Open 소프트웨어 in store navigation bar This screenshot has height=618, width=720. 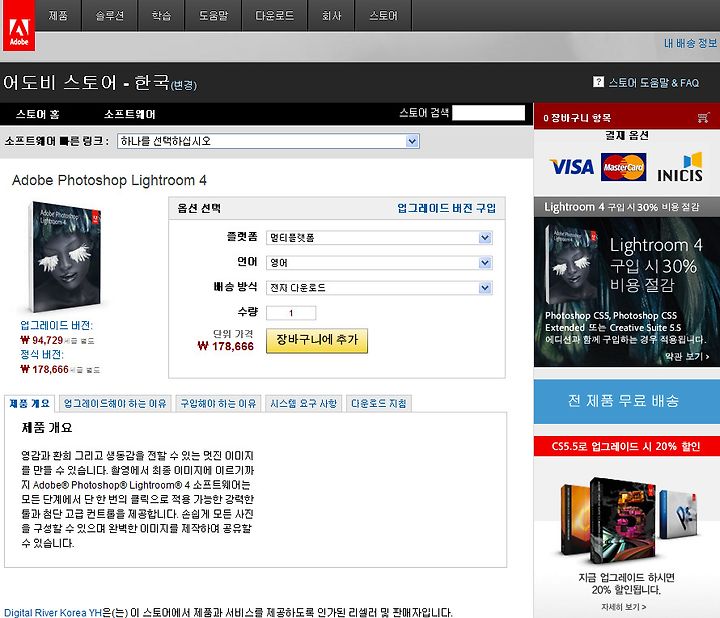(129, 114)
